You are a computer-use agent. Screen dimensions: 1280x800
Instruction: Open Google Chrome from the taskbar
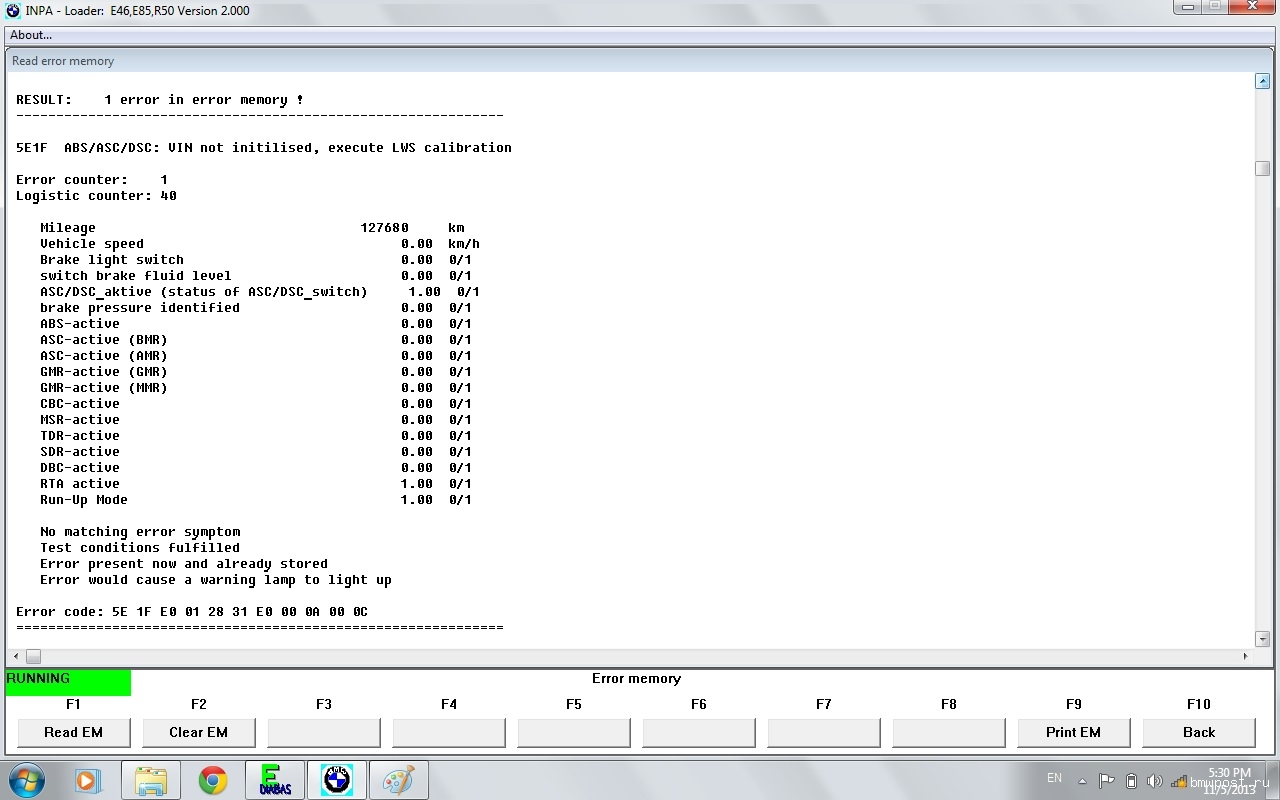(213, 780)
